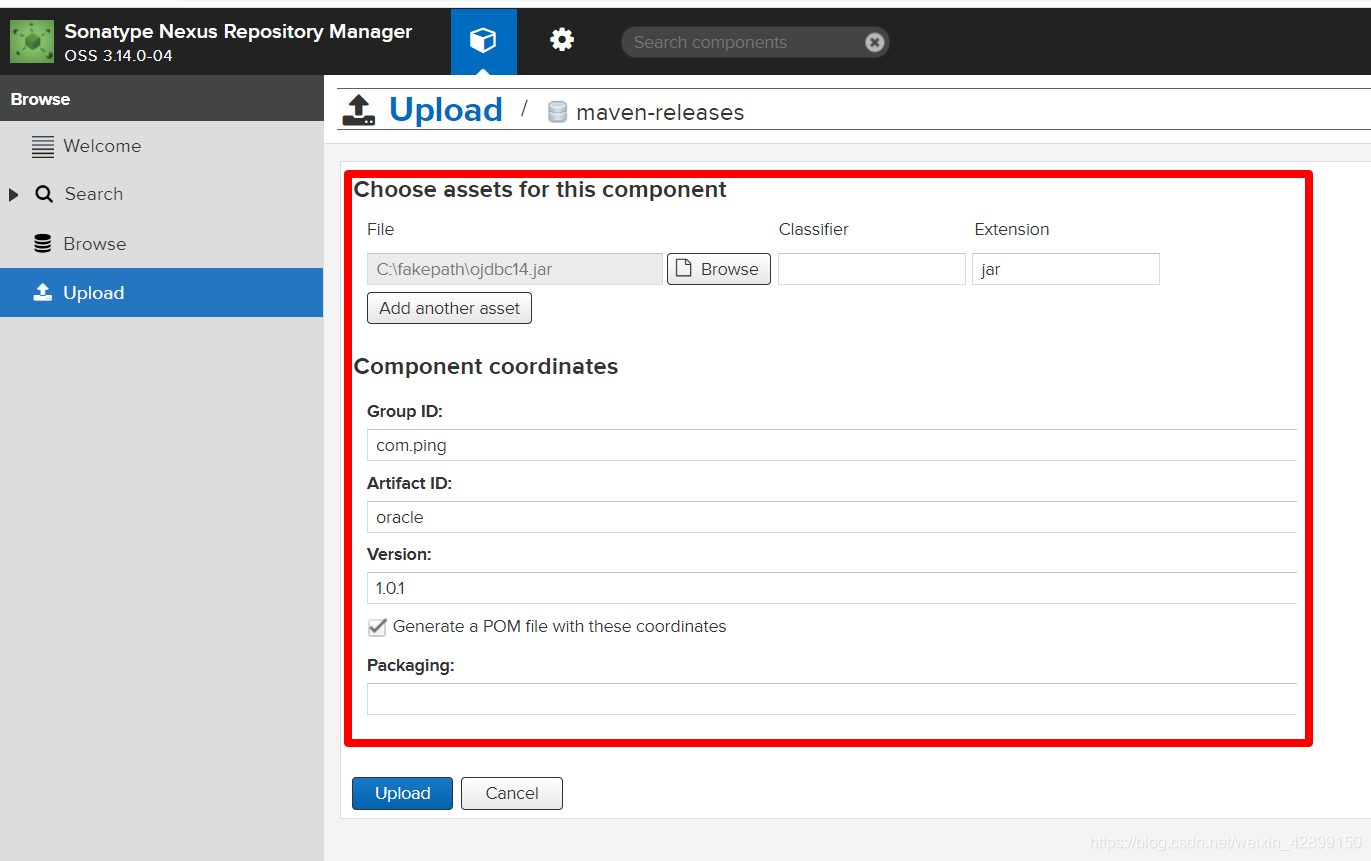Click Sonatype Nexus Repository Manager title
Viewport: 1371px width, 861px height.
point(238,31)
